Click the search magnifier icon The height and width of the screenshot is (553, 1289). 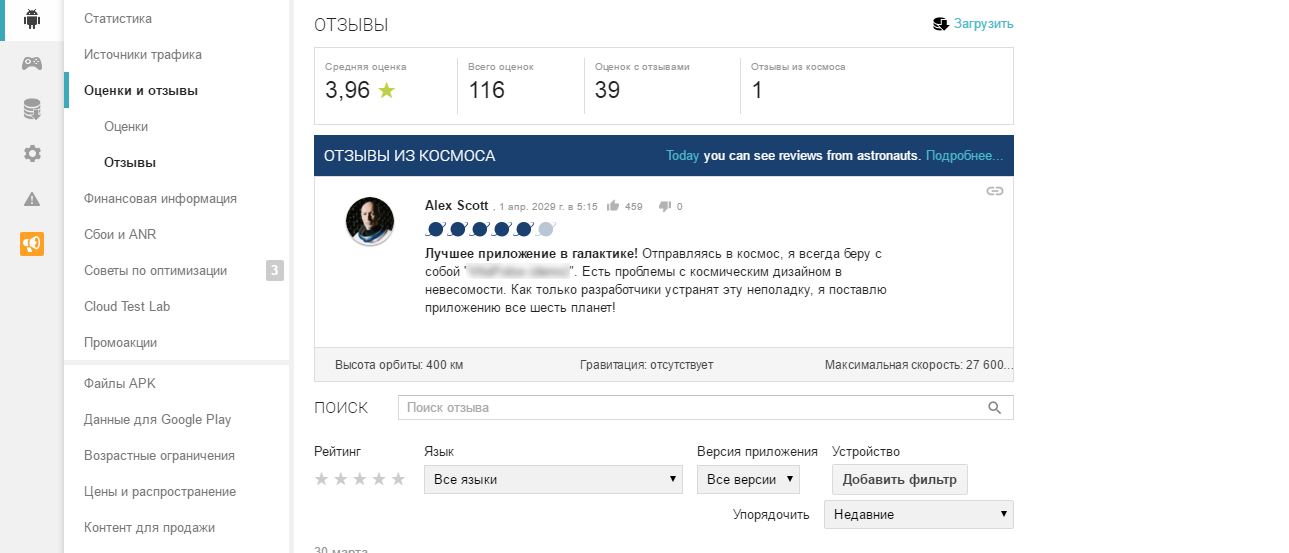pyautogui.click(x=994, y=408)
